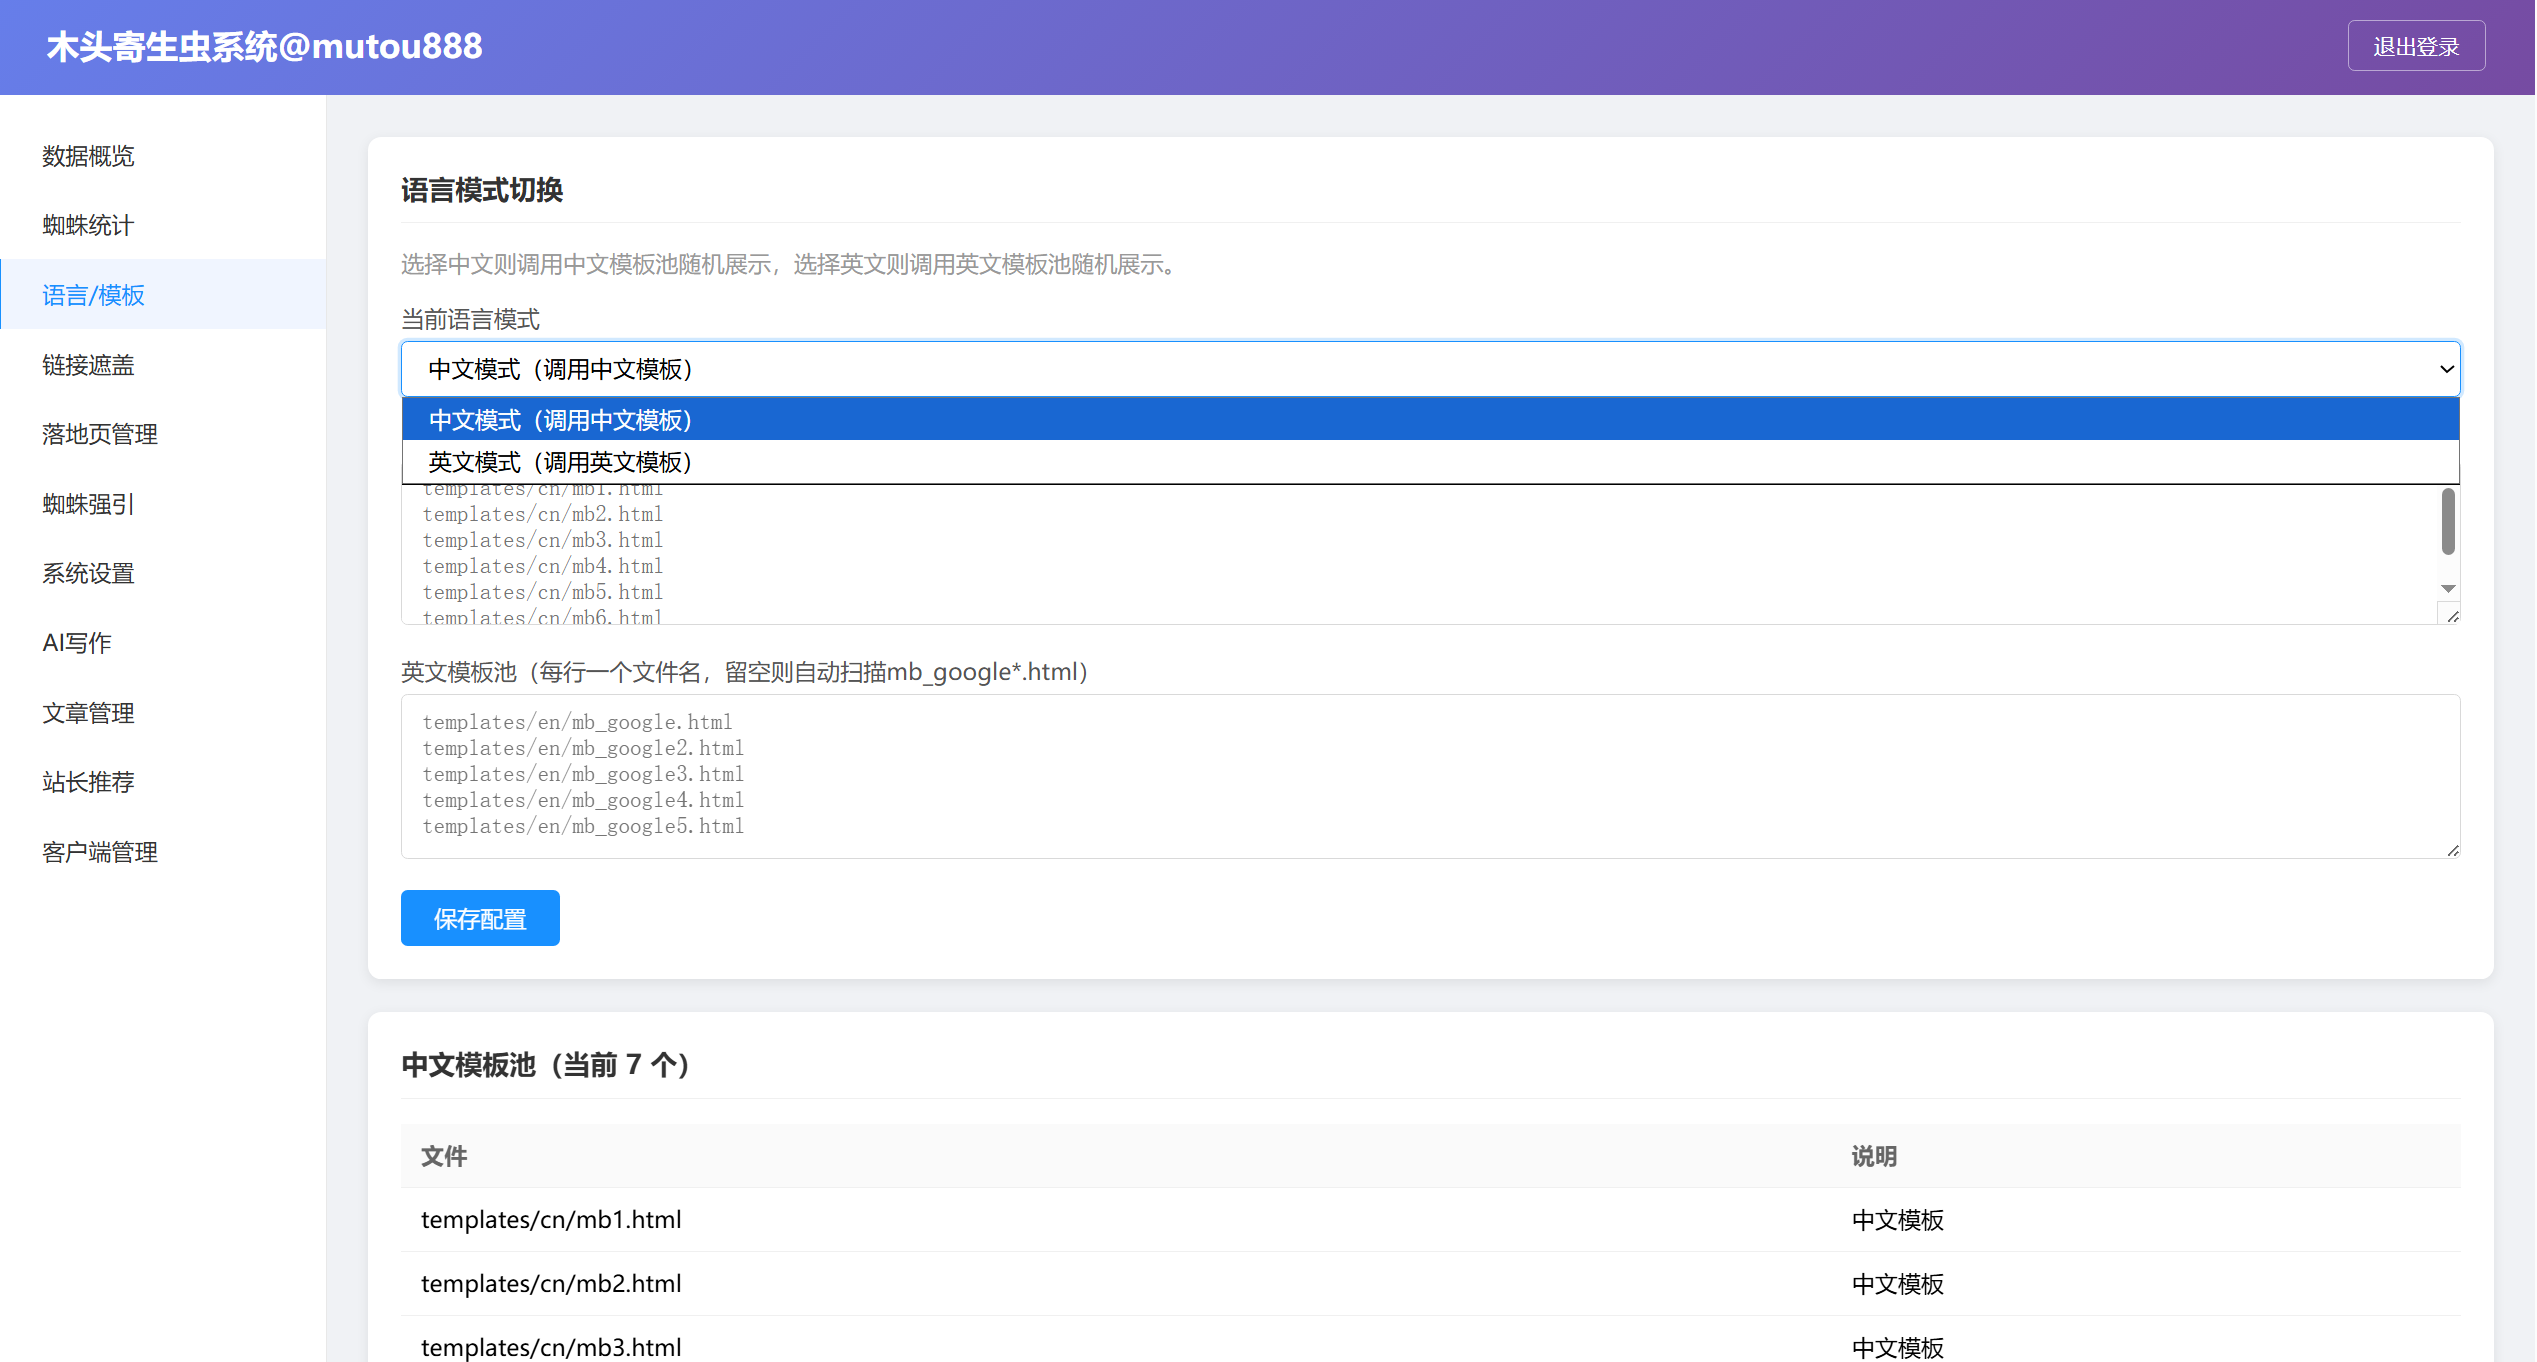2537x1362 pixels.
Task: Click 中文模板 cell in the mb1.html row
Action: tap(1897, 1220)
